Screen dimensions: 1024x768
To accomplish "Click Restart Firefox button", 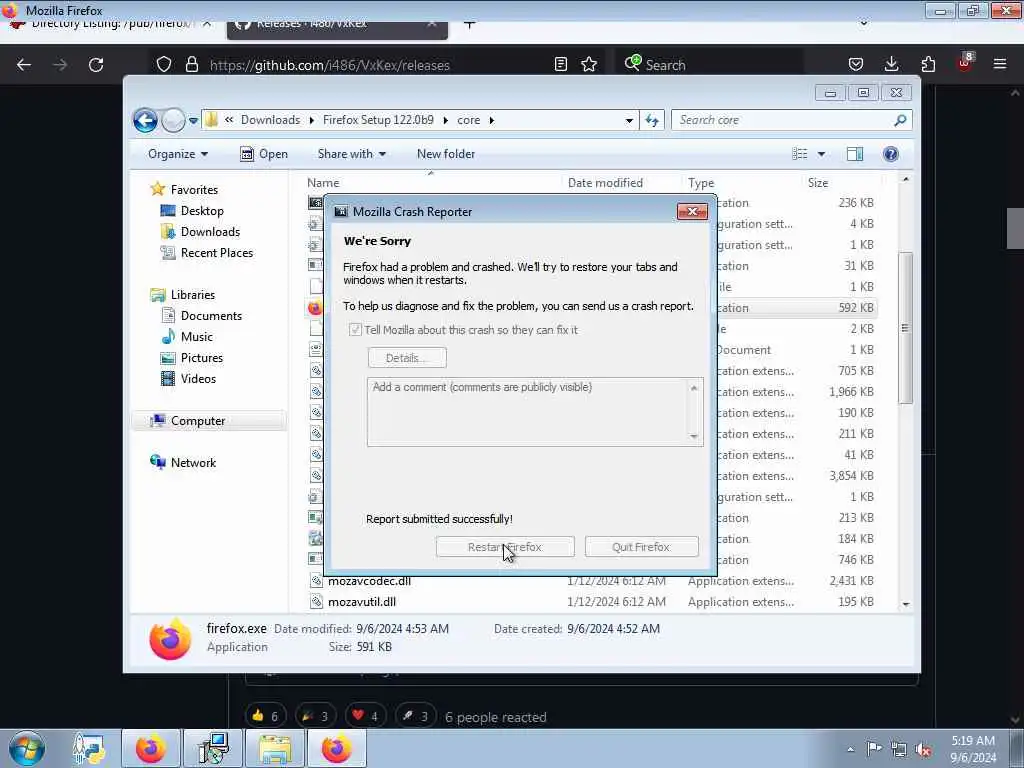I will click(505, 547).
